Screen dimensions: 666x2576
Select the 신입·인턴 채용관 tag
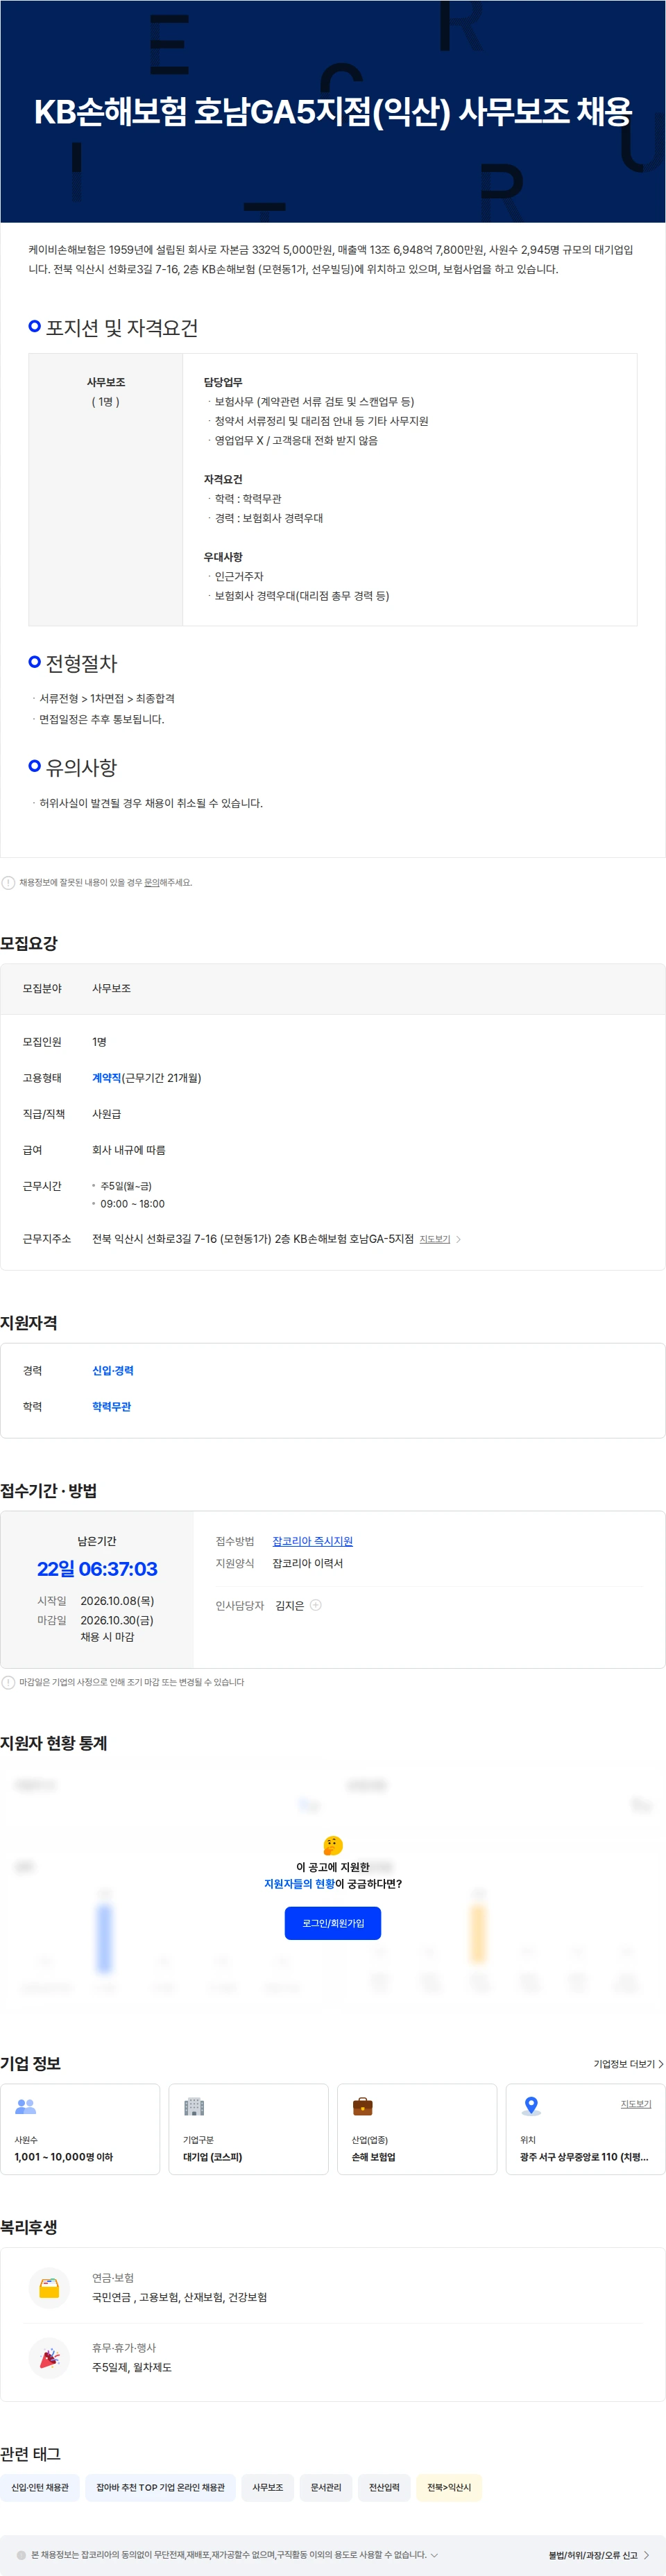click(x=40, y=2487)
